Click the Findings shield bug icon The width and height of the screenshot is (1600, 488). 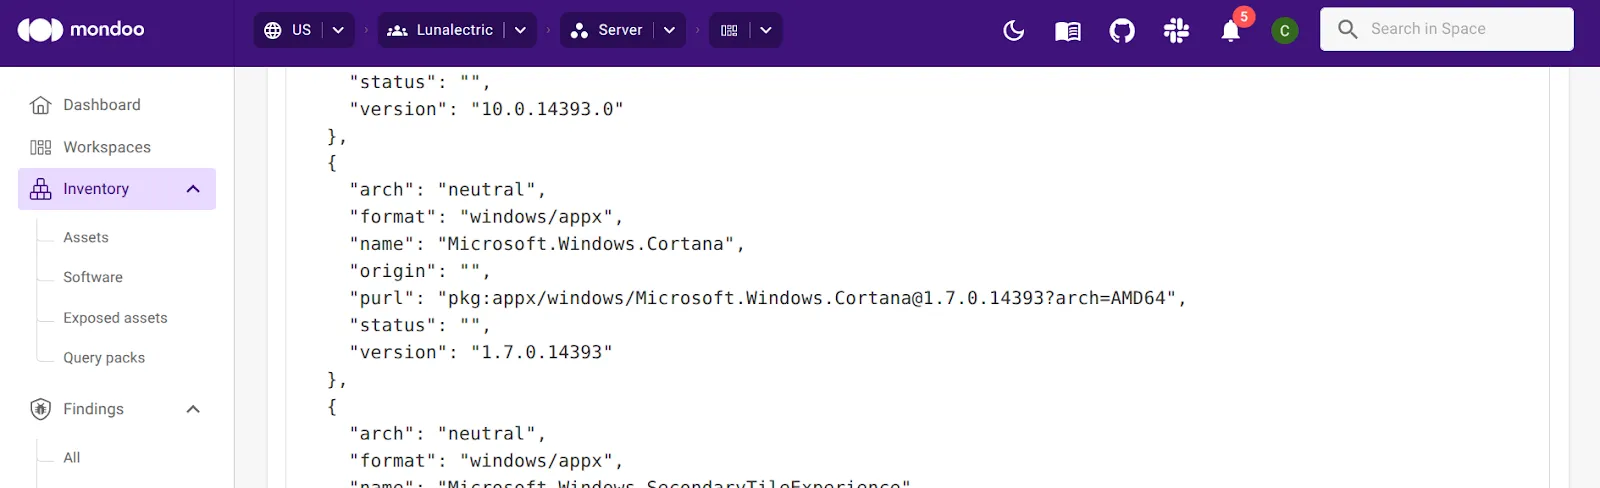click(41, 409)
